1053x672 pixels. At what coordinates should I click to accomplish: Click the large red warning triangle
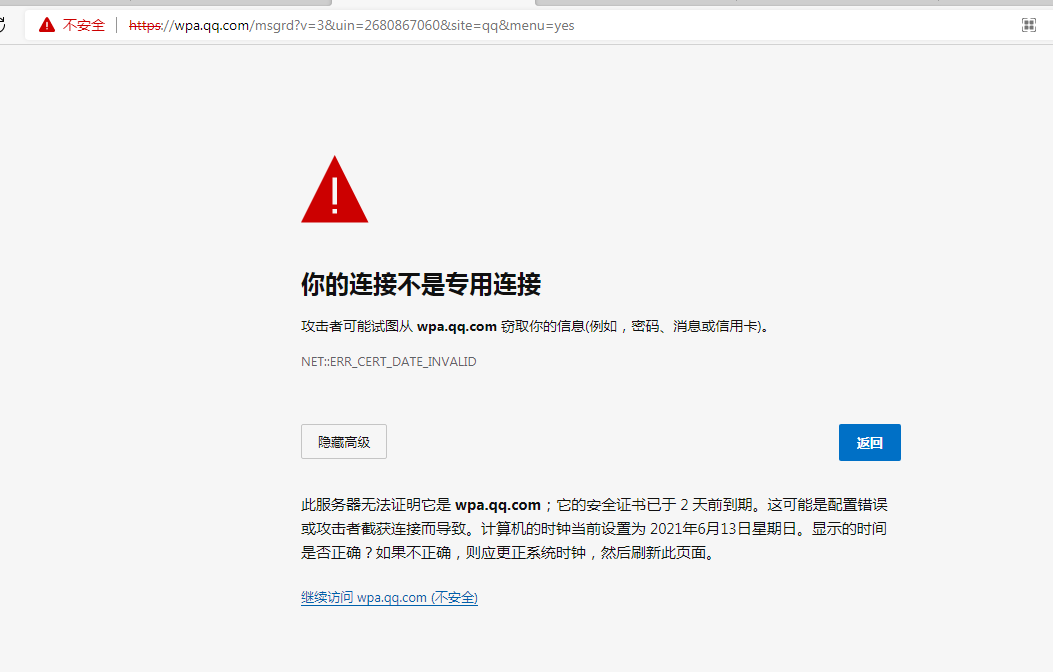coord(334,190)
